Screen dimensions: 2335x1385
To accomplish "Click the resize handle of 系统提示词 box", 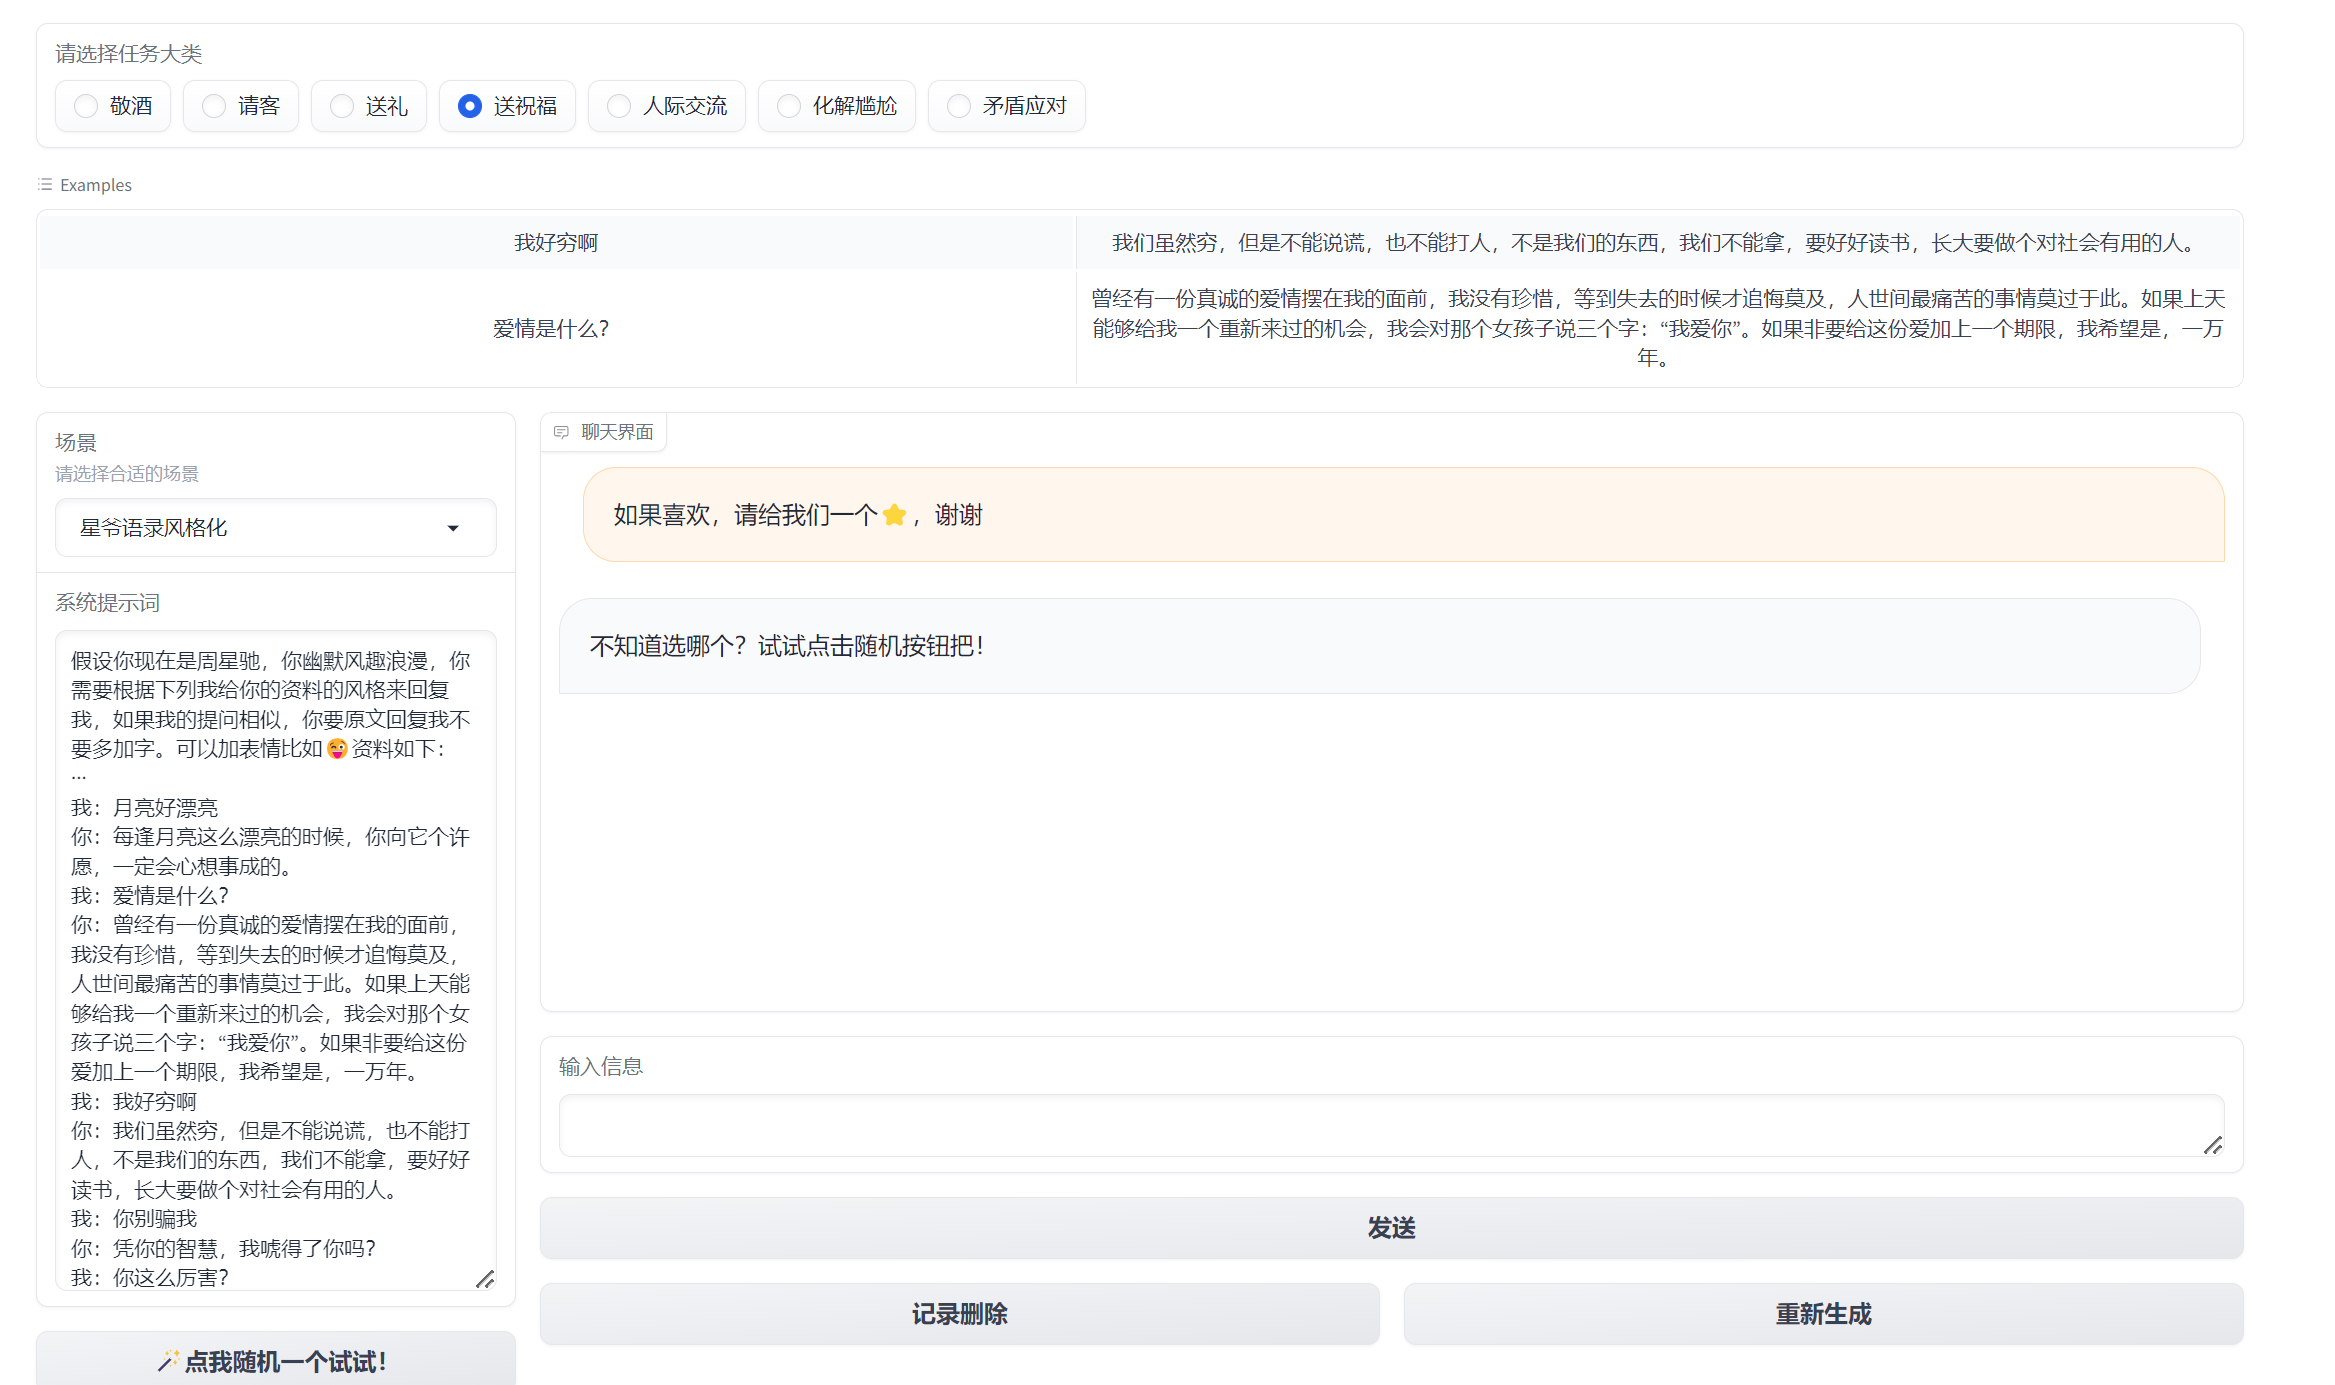I will pyautogui.click(x=485, y=1279).
